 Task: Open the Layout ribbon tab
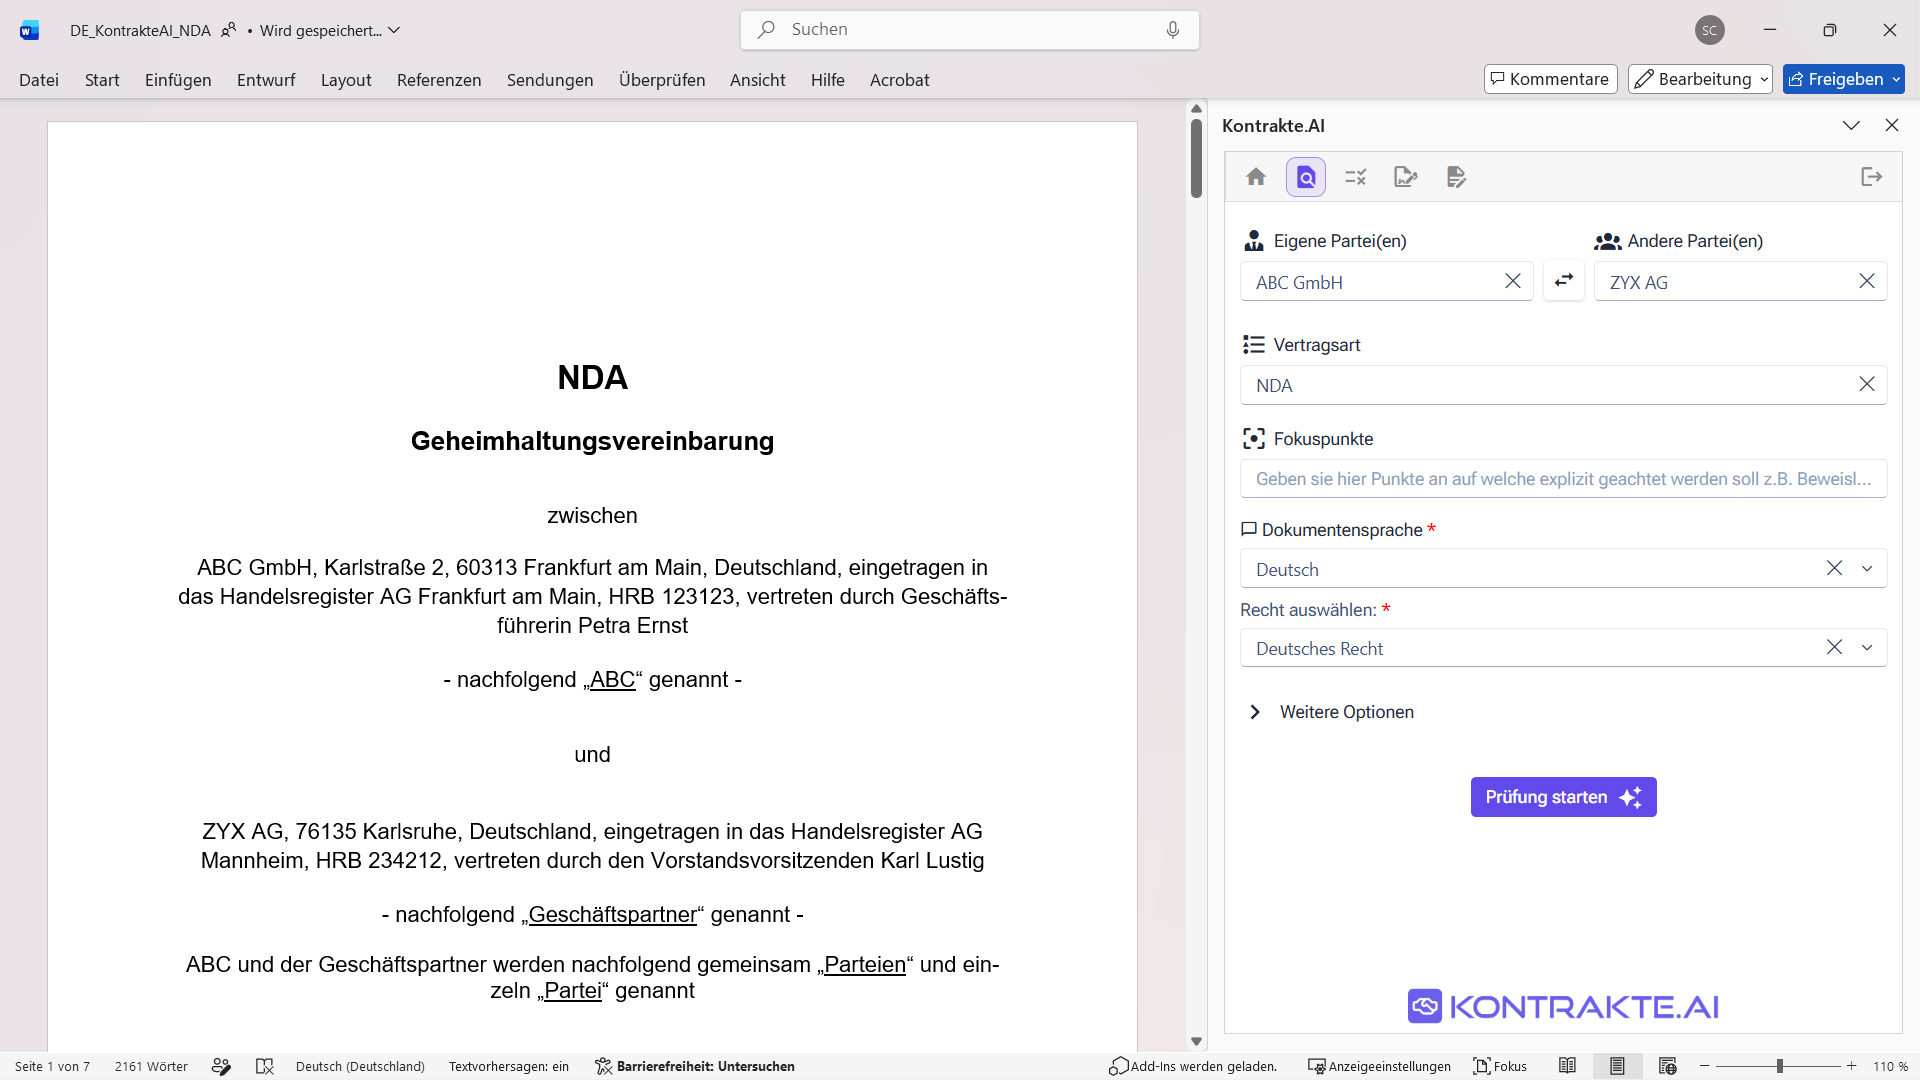click(346, 80)
